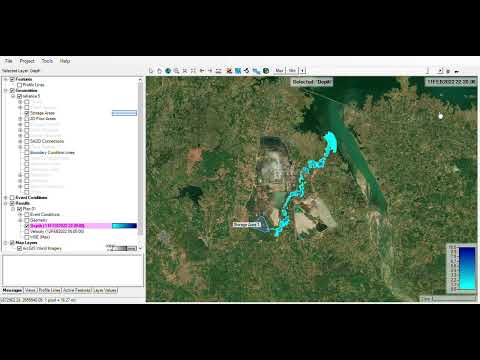Open the Tools menu
The width and height of the screenshot is (480, 360).
click(47, 61)
